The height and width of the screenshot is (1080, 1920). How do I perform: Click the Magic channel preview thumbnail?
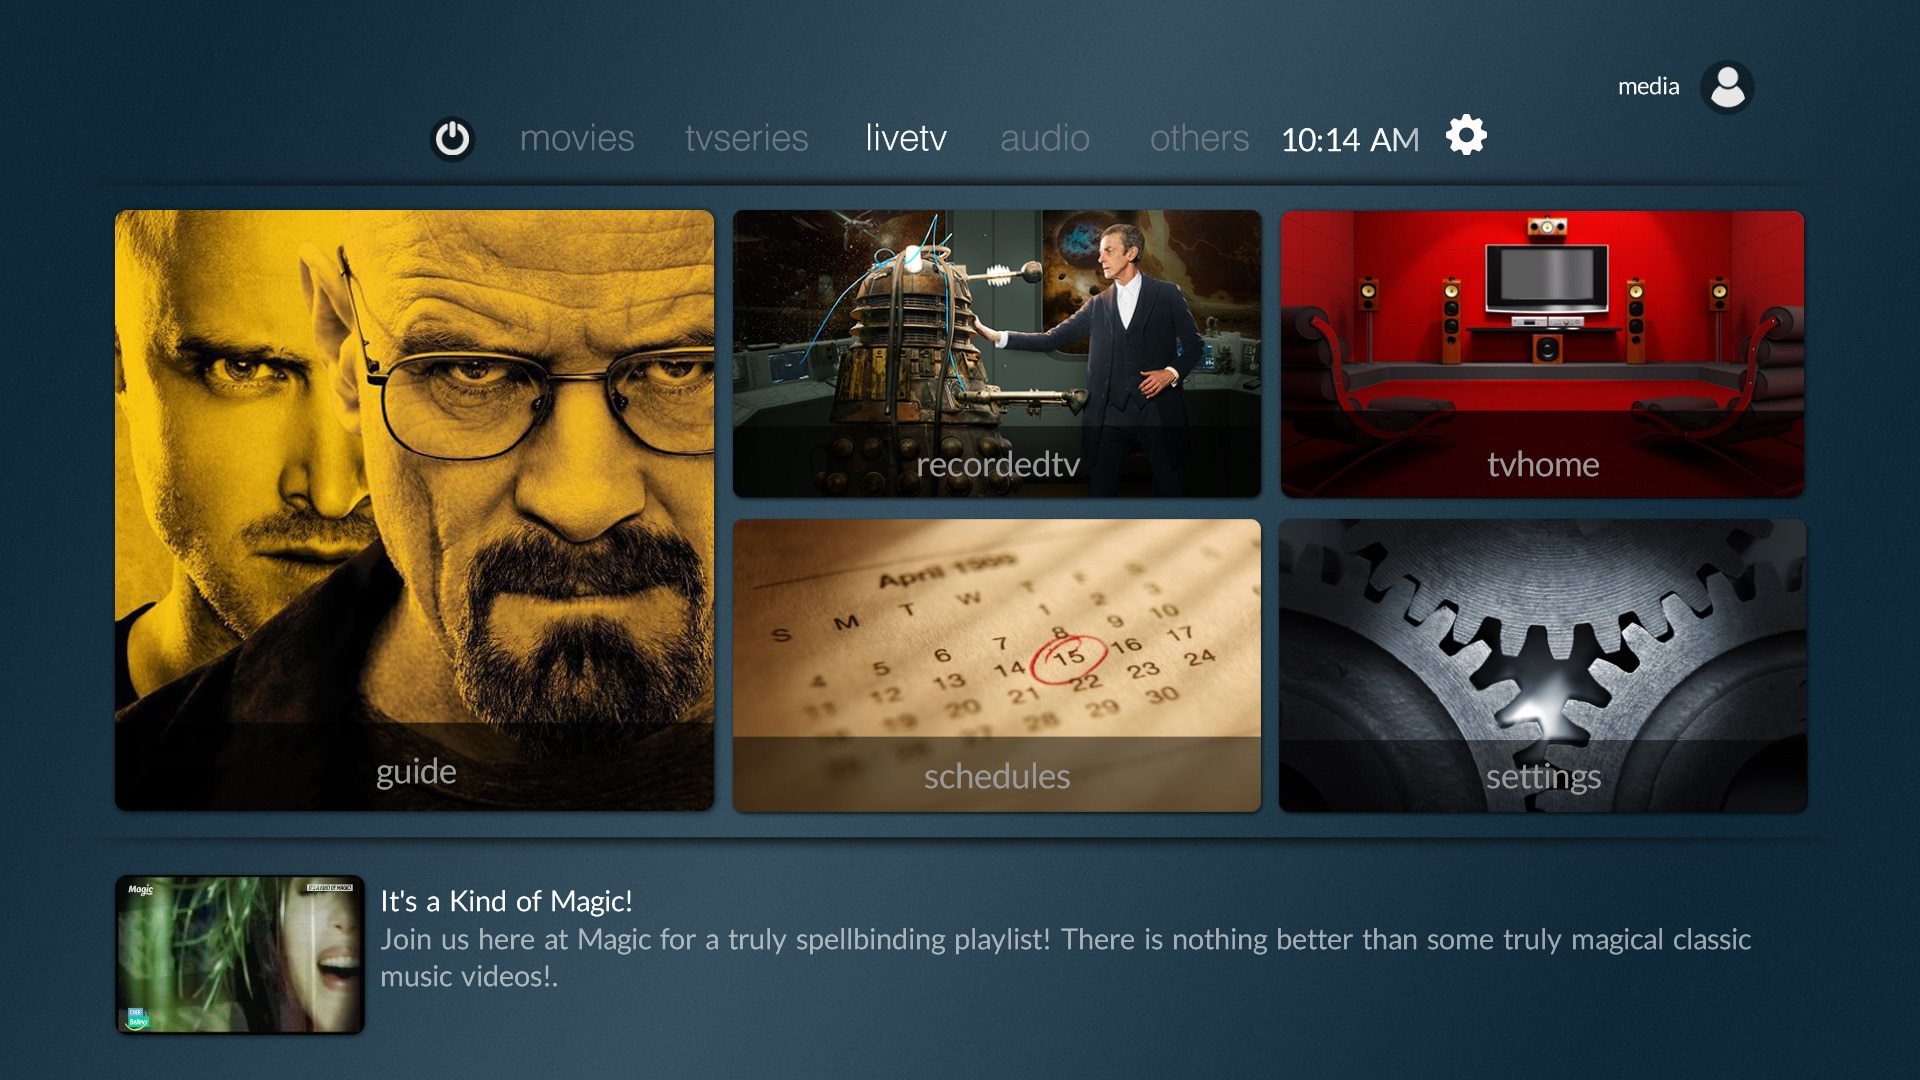click(240, 954)
